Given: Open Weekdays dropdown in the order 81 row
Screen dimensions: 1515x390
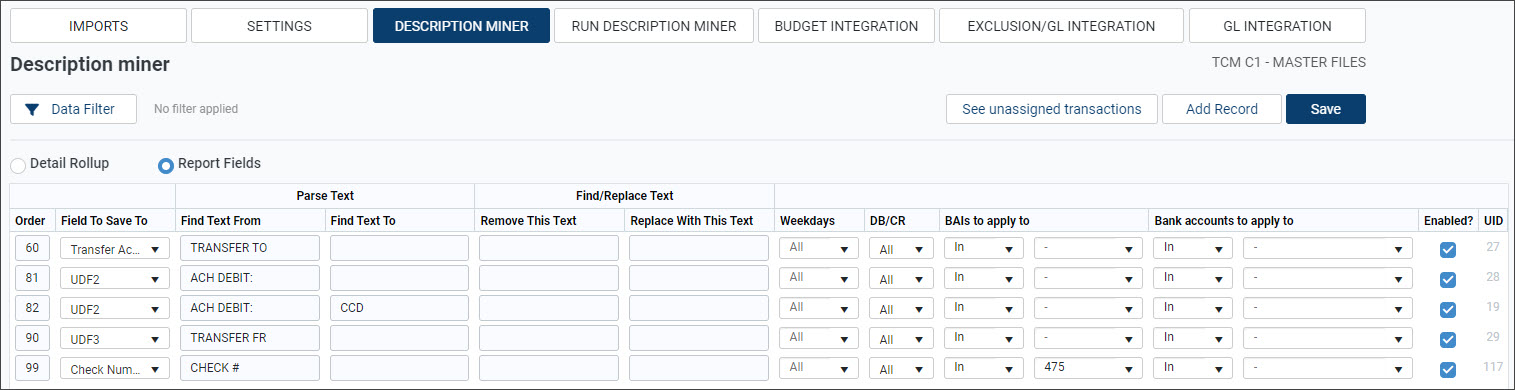Looking at the screenshot, I should point(818,278).
